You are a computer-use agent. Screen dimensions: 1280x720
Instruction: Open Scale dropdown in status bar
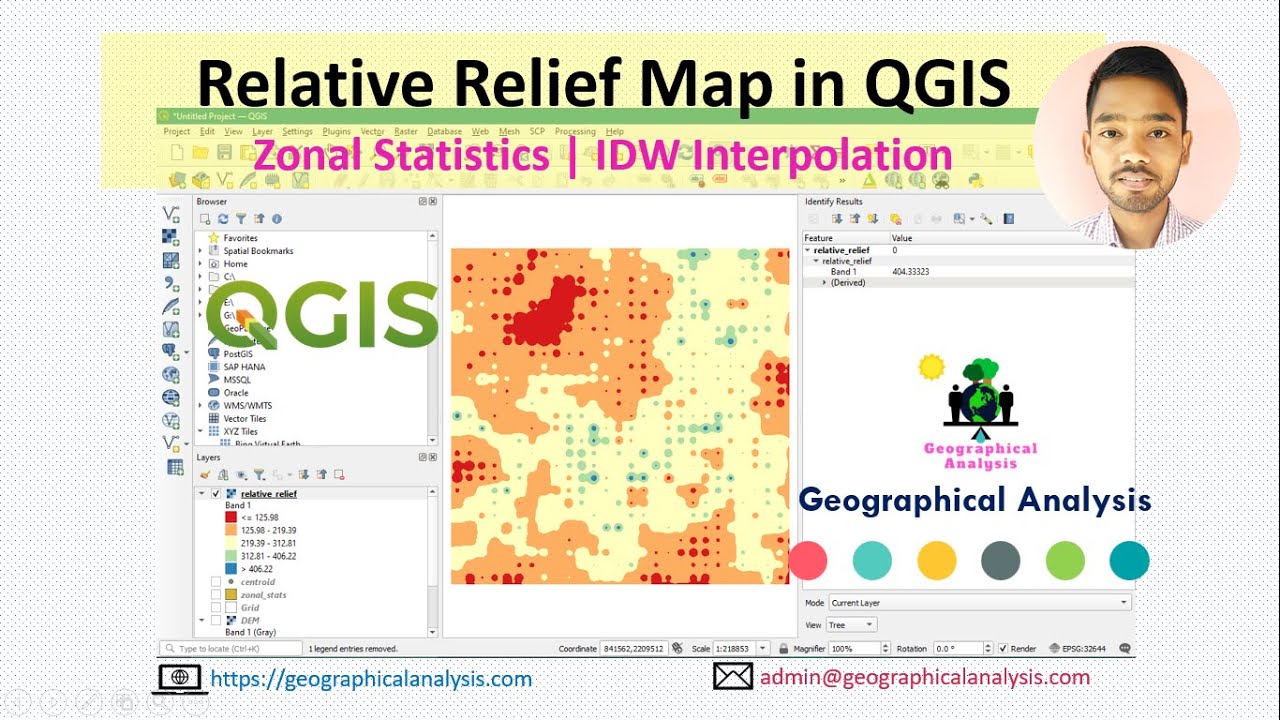pyautogui.click(x=764, y=648)
